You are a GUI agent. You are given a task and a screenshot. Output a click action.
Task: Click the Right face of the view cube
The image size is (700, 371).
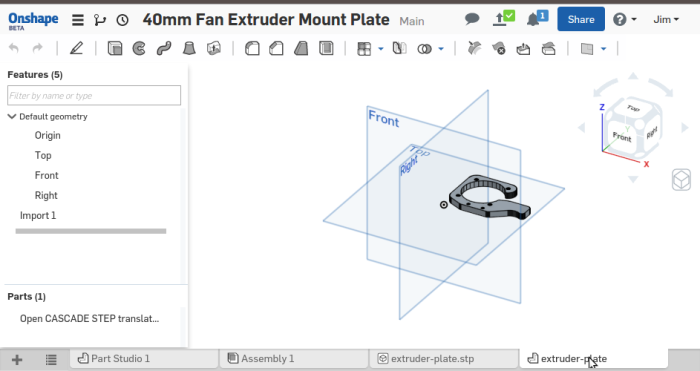pos(652,133)
